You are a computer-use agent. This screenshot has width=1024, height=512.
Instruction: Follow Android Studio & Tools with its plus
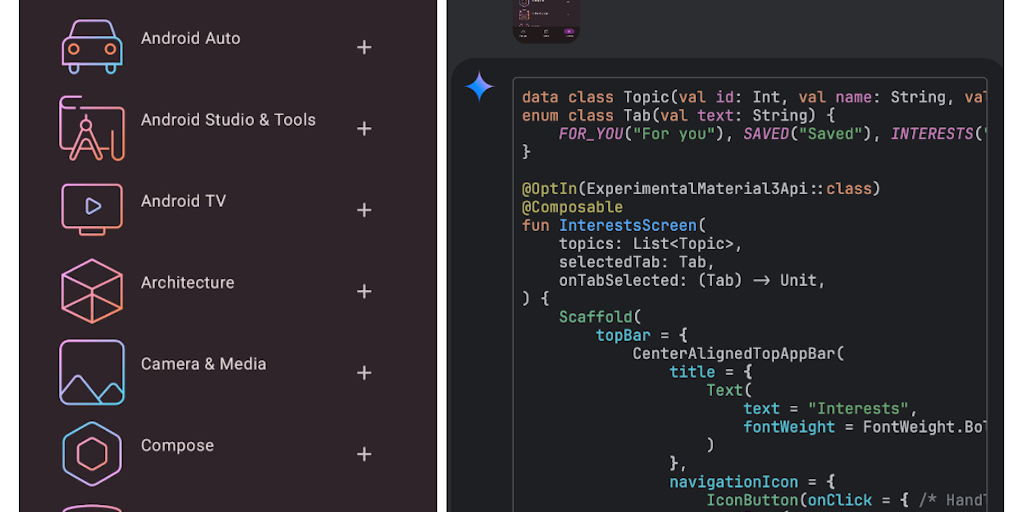[x=364, y=129]
